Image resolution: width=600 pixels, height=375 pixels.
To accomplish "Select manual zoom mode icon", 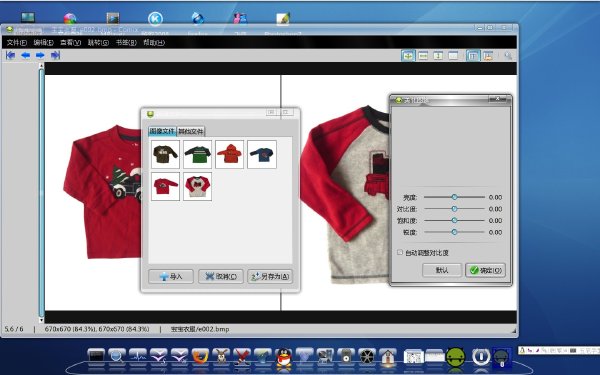I will coord(453,56).
